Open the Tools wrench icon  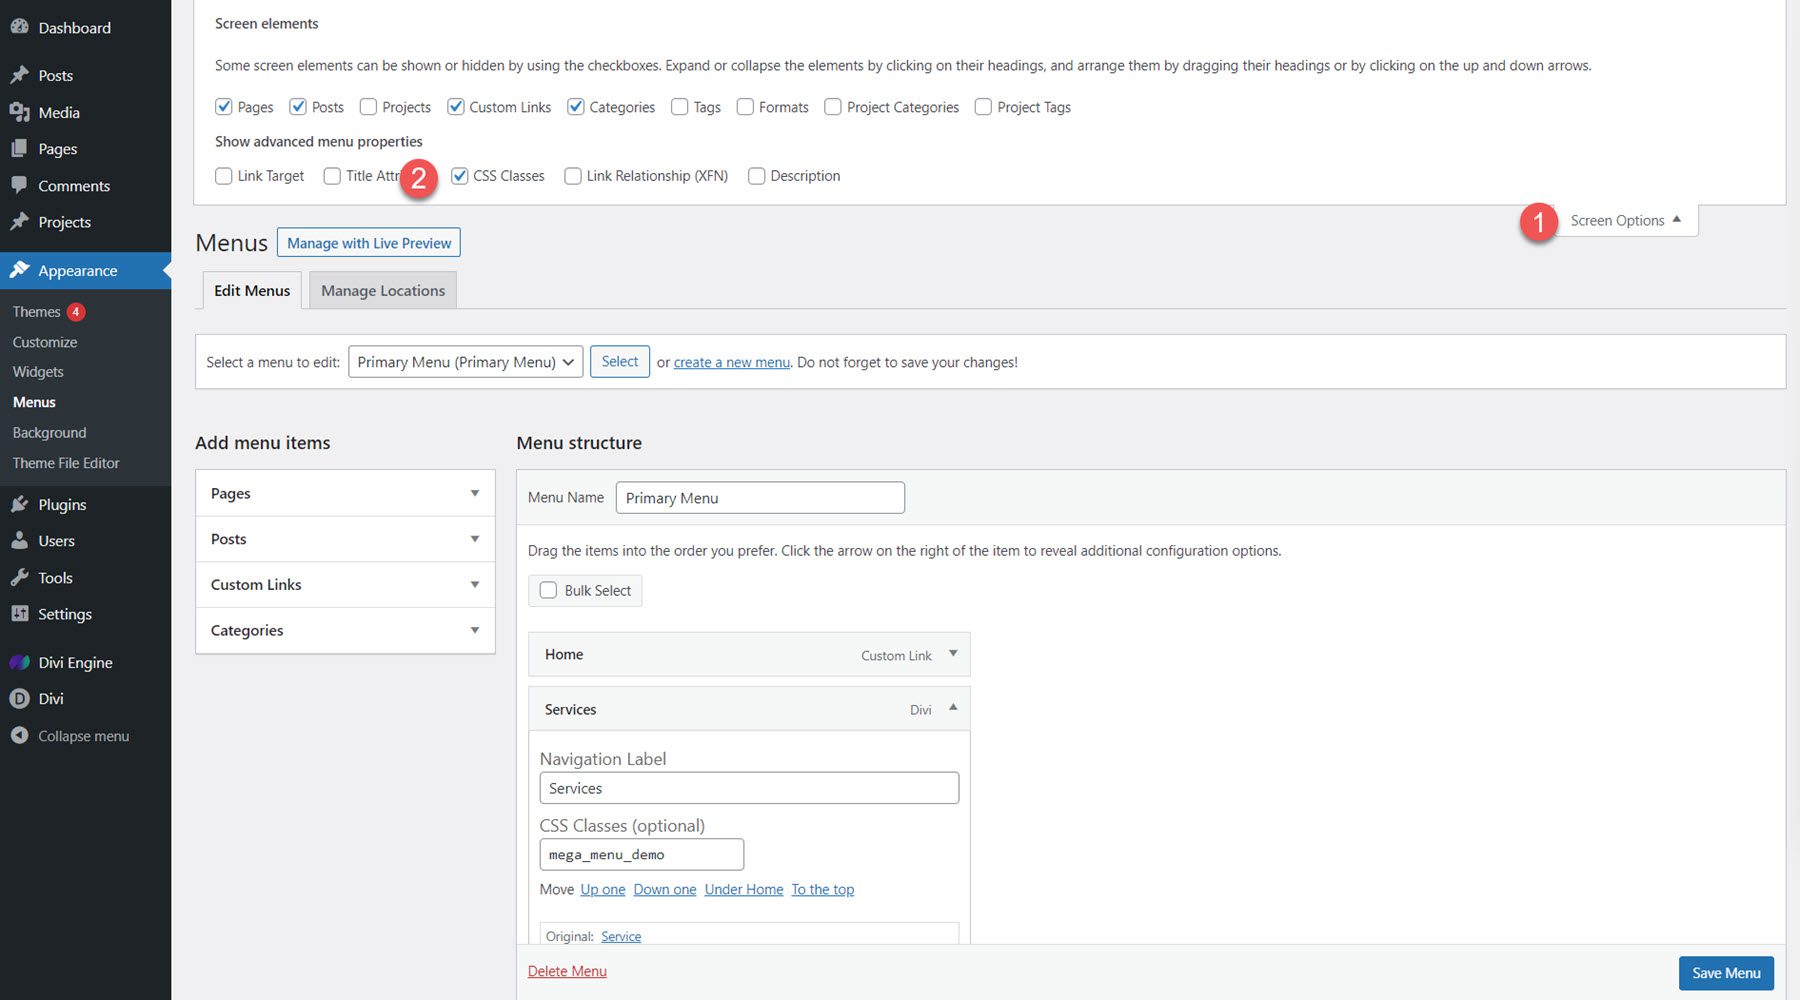tap(20, 577)
